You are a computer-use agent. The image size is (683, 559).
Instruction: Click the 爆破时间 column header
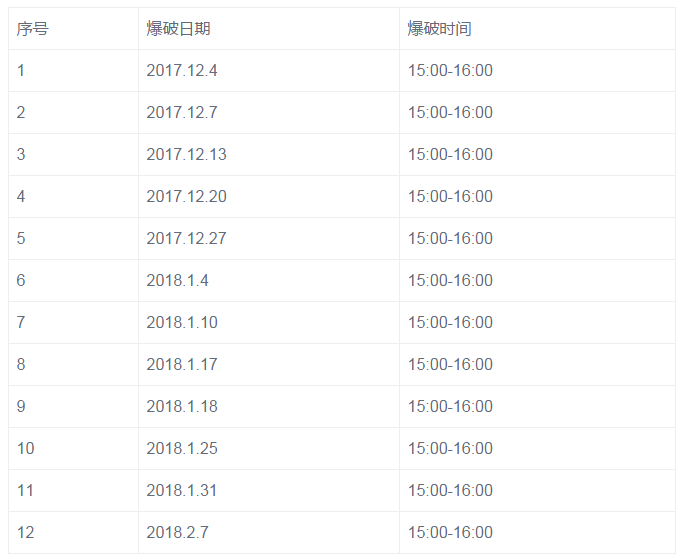coord(537,28)
